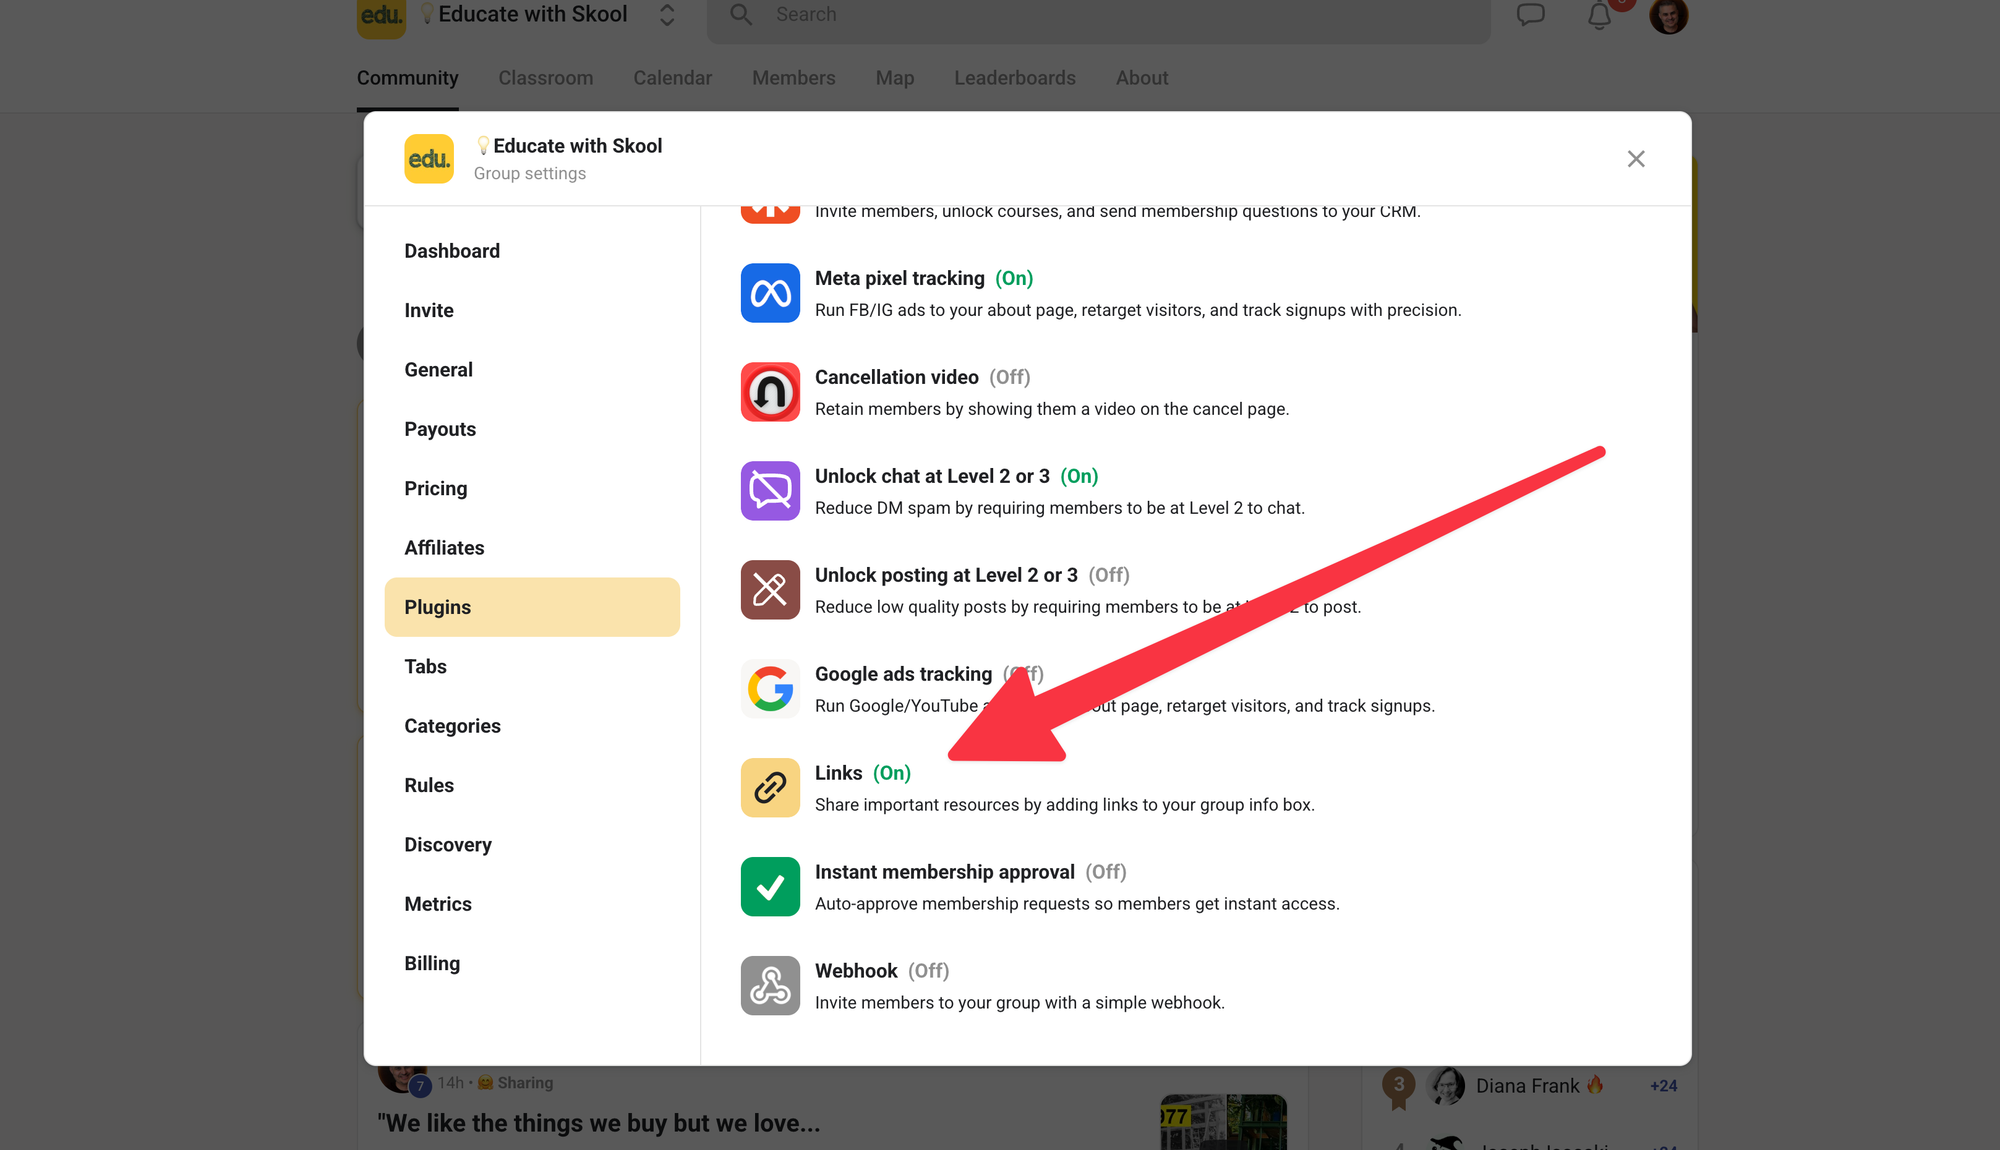Click the Sharing category tag on post
2000x1150 pixels.
point(515,1083)
